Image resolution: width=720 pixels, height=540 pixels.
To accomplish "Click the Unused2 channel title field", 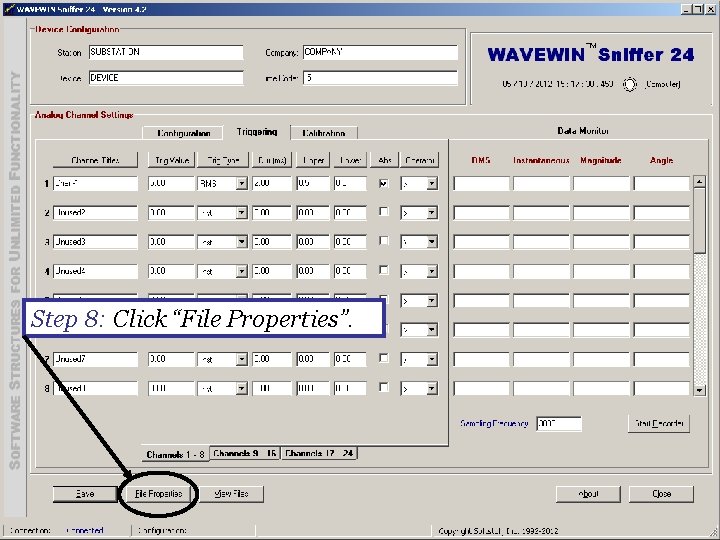I will (x=95, y=213).
